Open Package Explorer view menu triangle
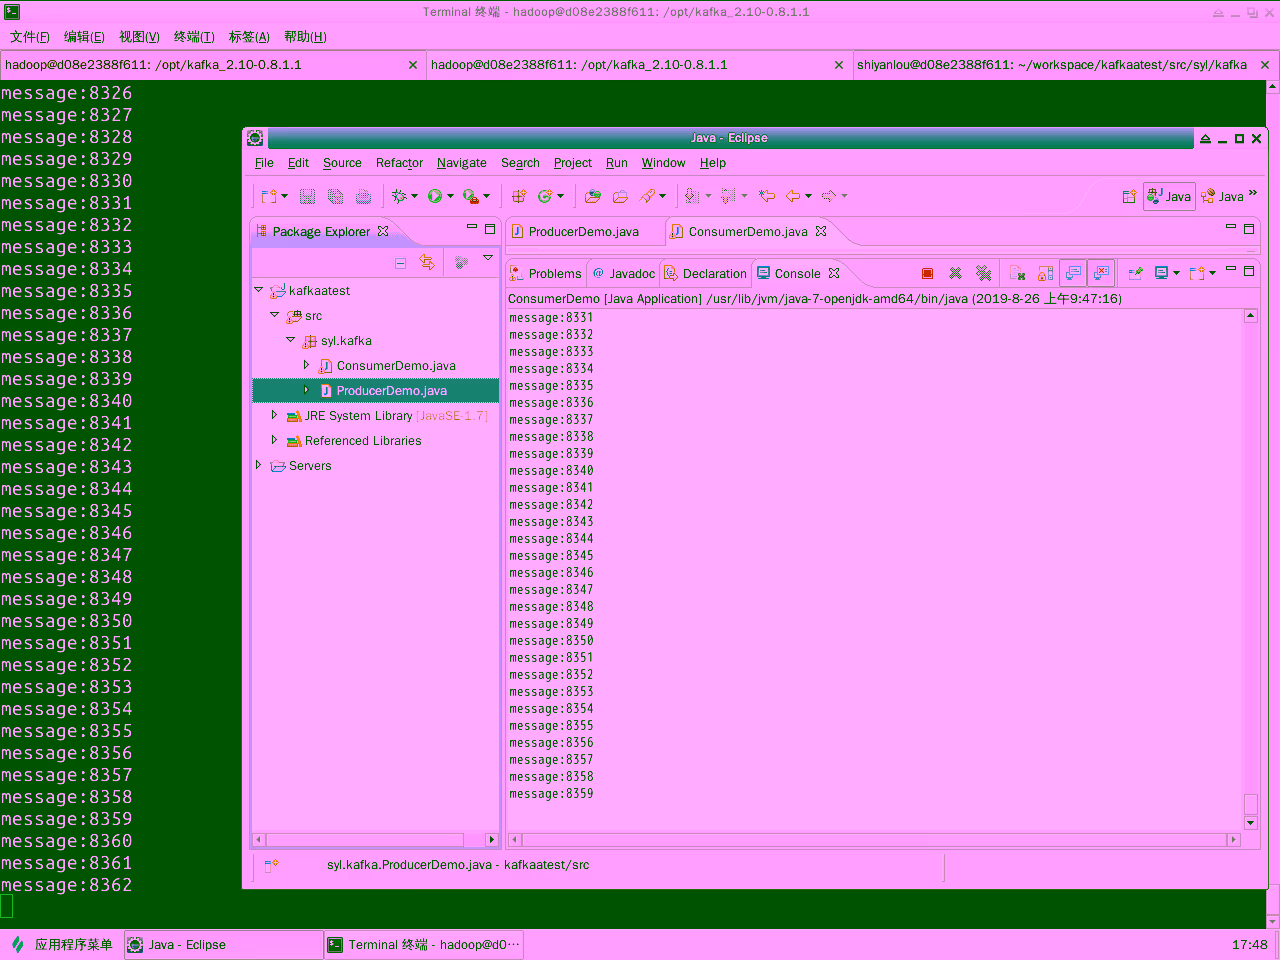This screenshot has height=960, width=1280. click(488, 258)
